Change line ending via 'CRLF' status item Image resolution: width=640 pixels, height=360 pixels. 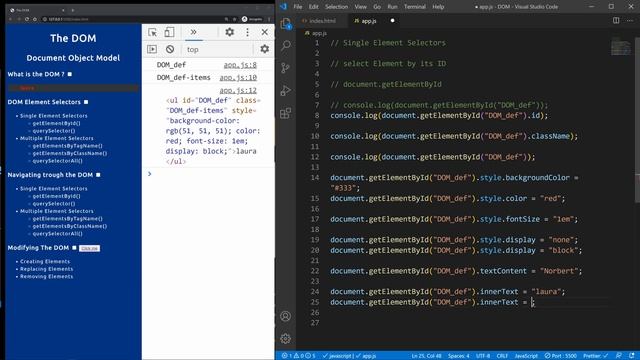point(502,356)
